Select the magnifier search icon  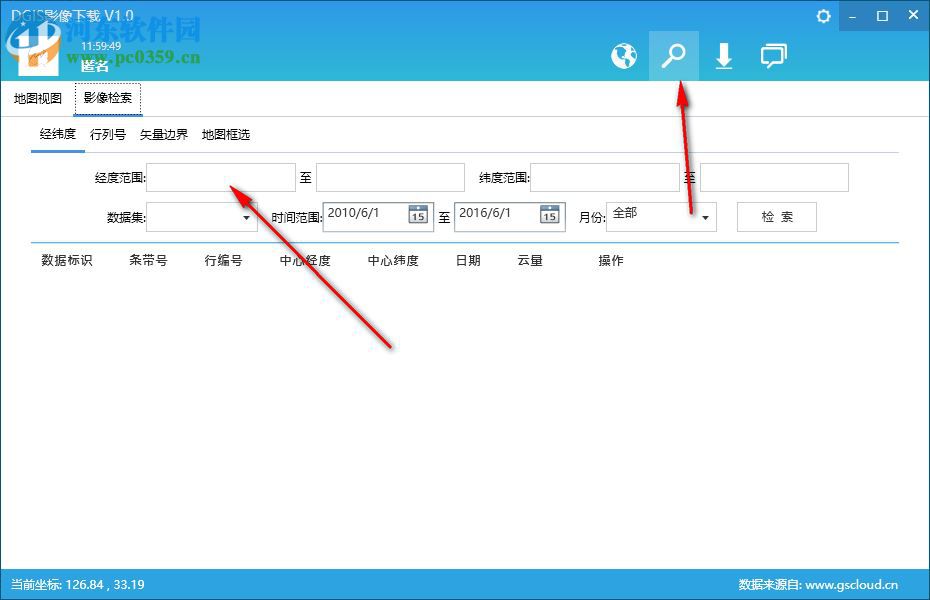(x=674, y=56)
